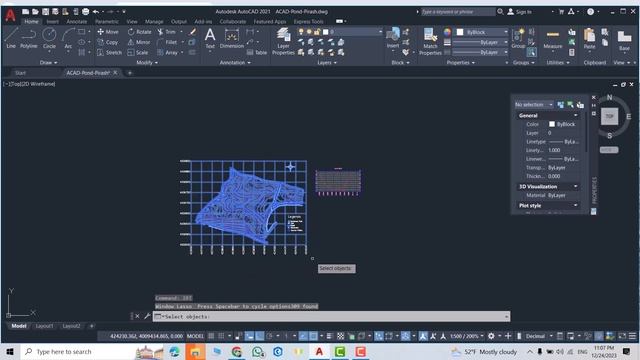Click the Copy command
This screenshot has height=360, width=640.
(108, 42)
